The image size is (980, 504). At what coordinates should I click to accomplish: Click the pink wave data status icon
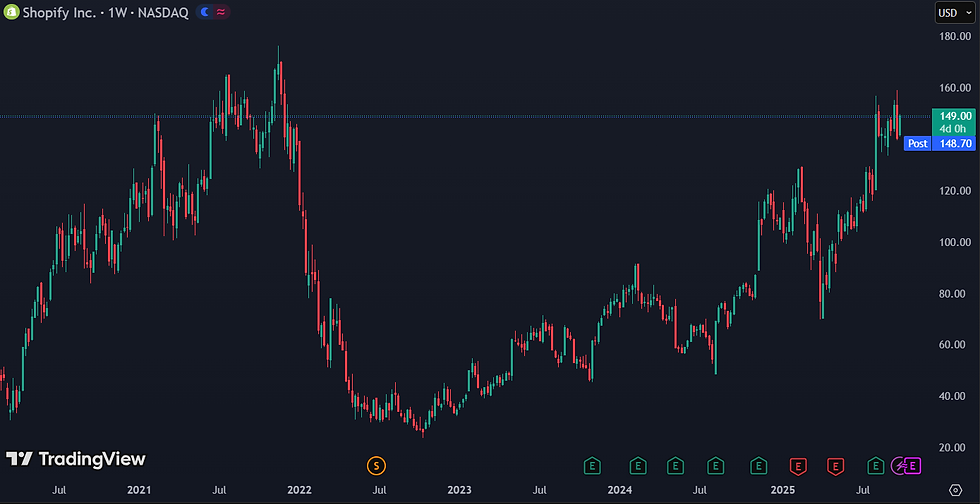220,12
